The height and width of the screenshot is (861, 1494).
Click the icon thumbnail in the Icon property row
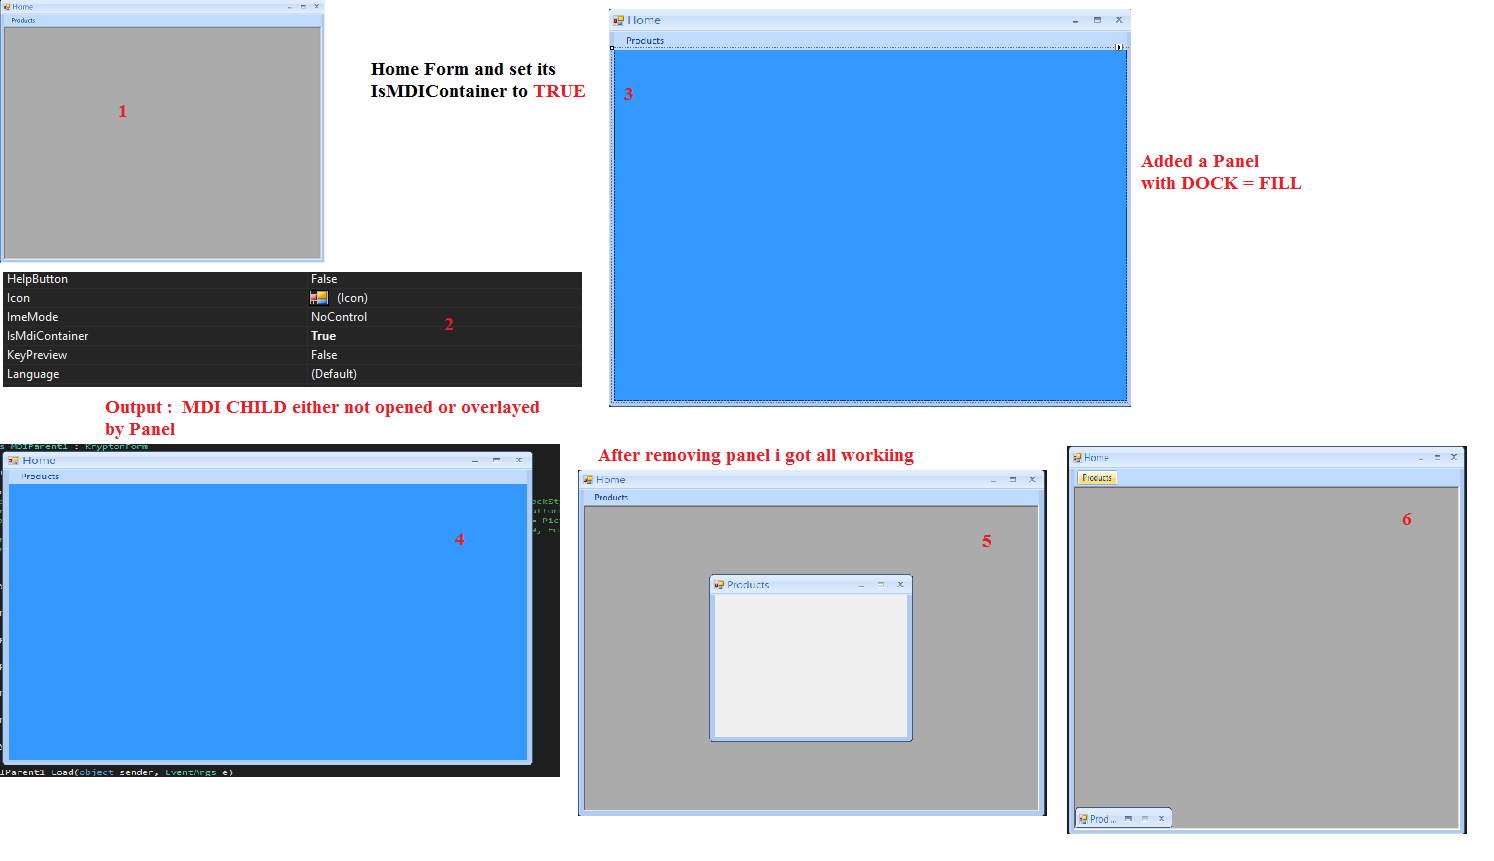coord(319,298)
